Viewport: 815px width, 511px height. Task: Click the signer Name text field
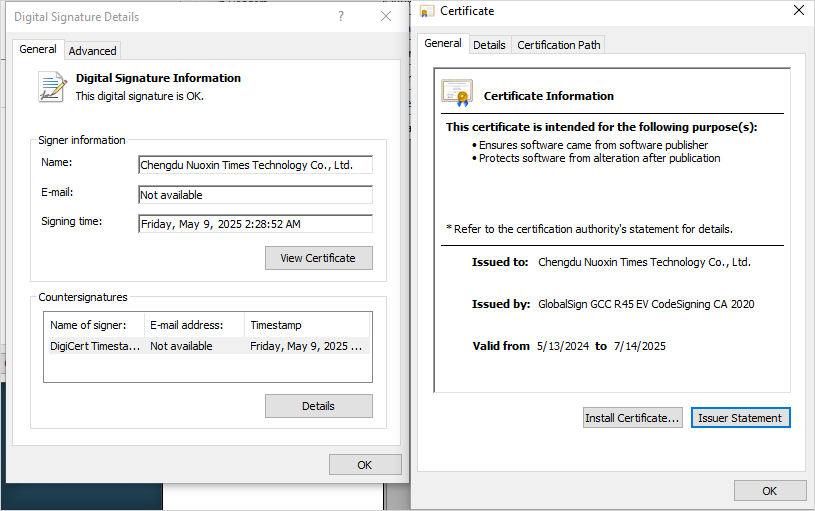coord(255,166)
